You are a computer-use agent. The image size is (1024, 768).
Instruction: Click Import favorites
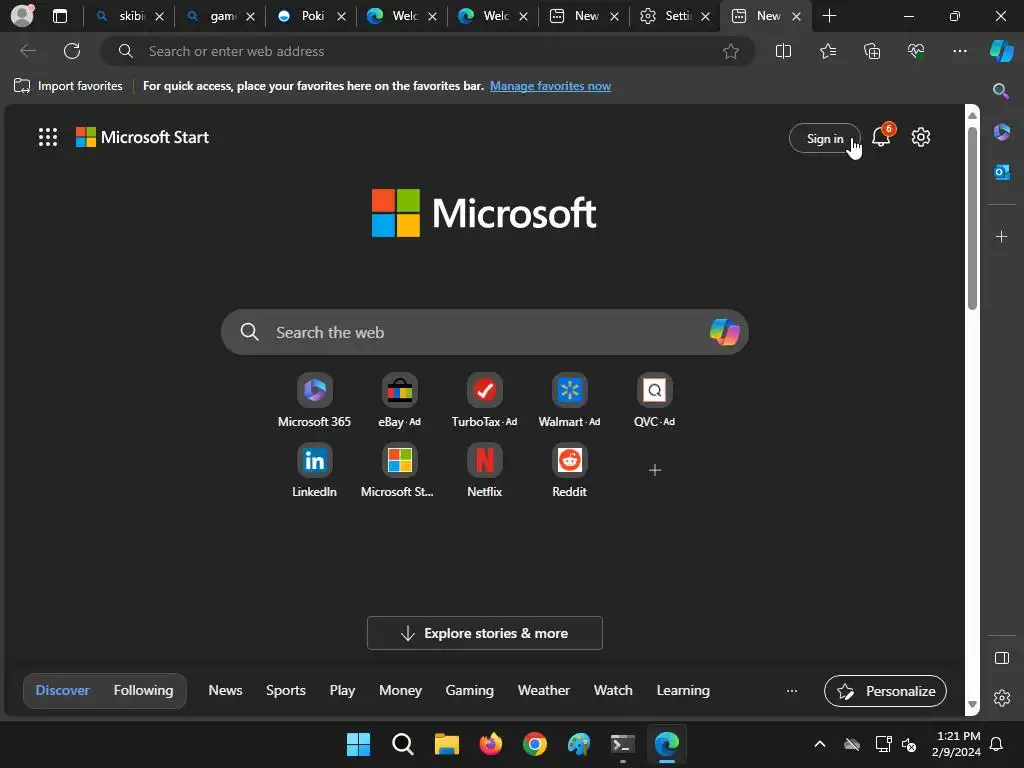(68, 86)
